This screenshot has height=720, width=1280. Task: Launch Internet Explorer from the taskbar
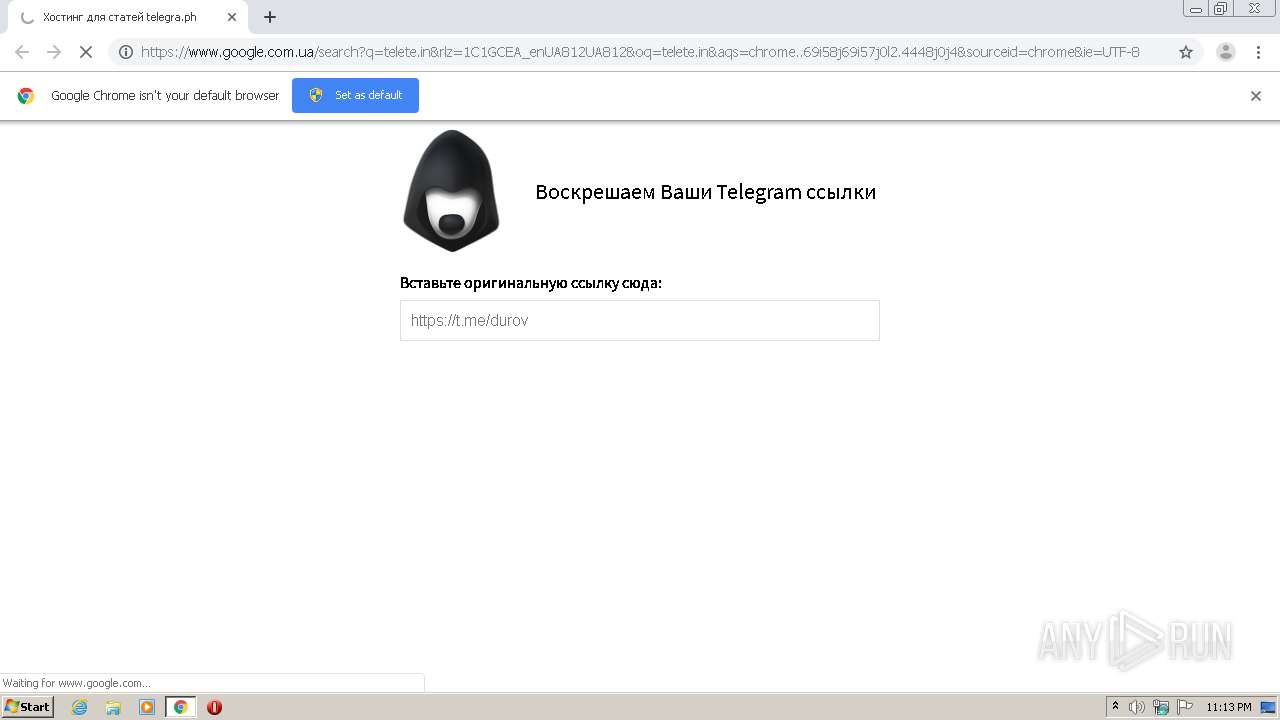point(80,707)
